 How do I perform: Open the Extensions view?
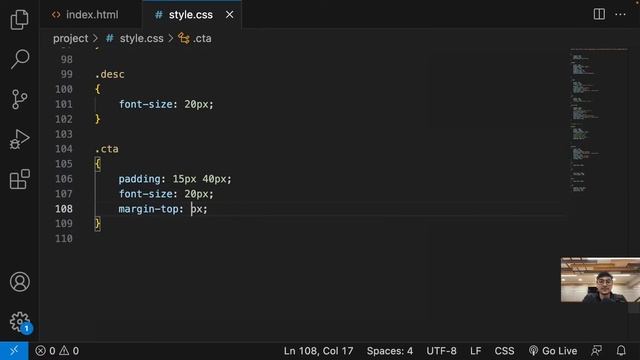[x=19, y=179]
